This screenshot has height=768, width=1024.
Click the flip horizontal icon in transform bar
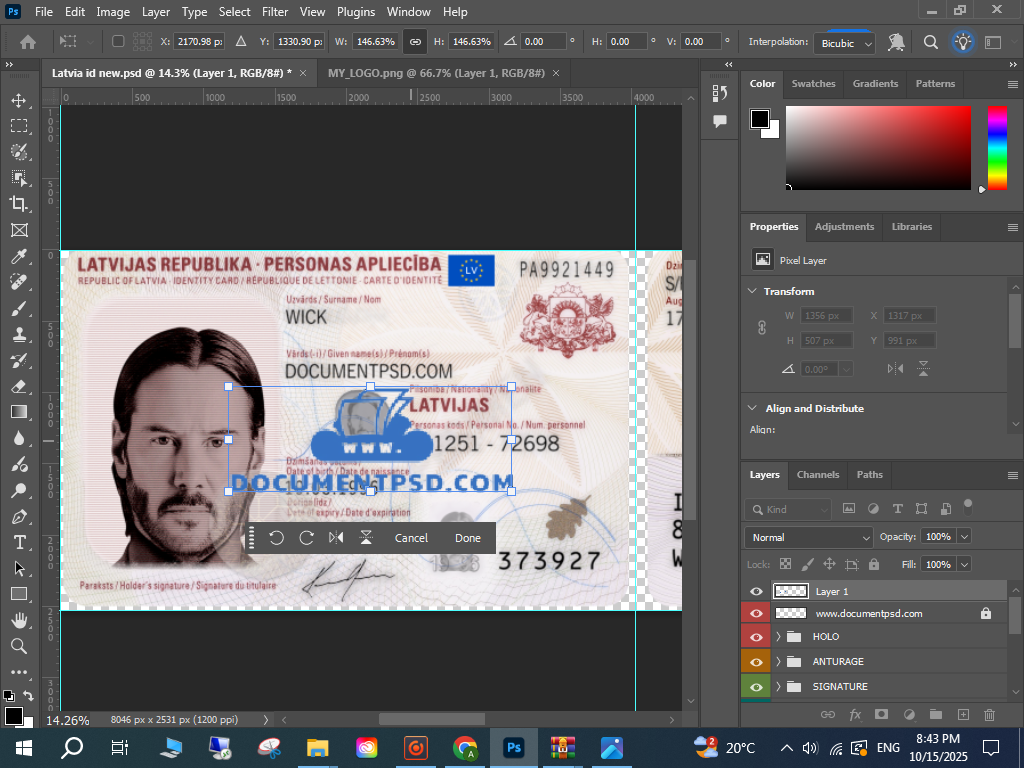point(336,538)
